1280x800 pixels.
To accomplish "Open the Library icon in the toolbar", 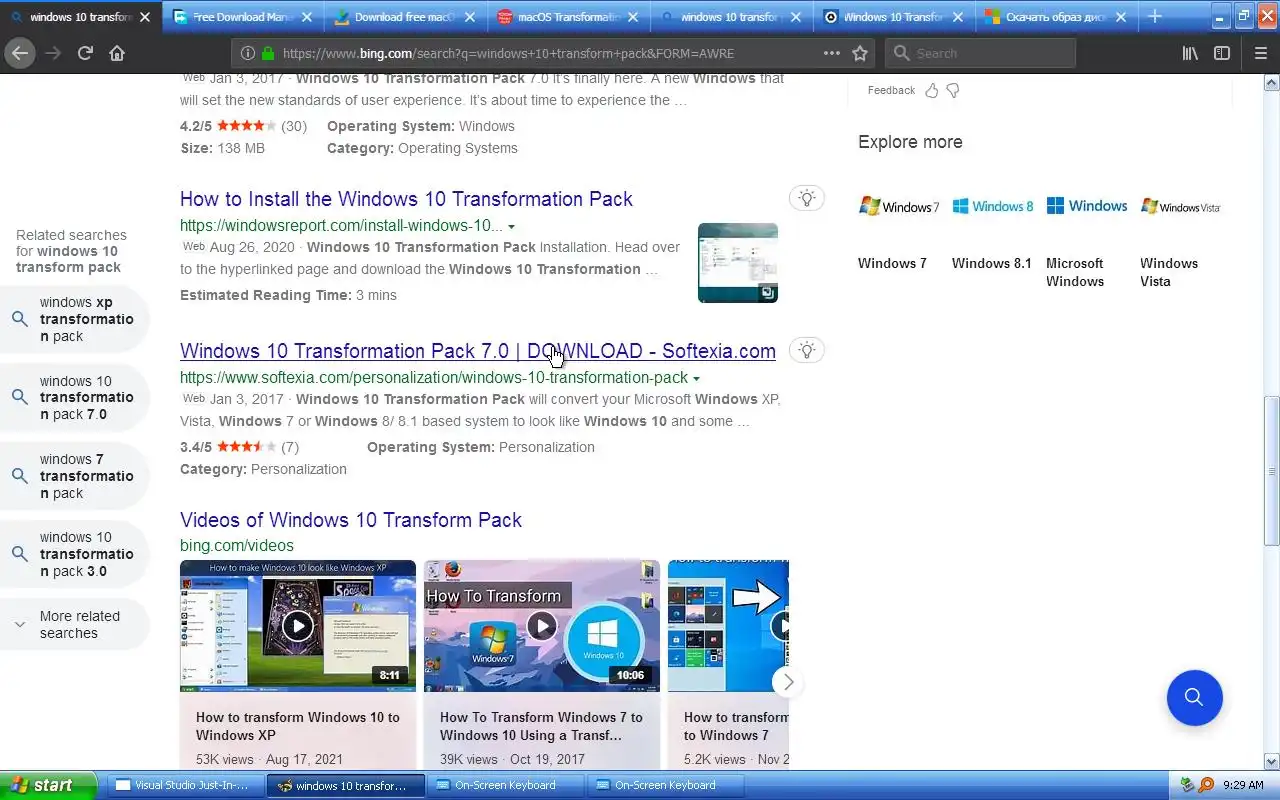I will tap(1190, 53).
